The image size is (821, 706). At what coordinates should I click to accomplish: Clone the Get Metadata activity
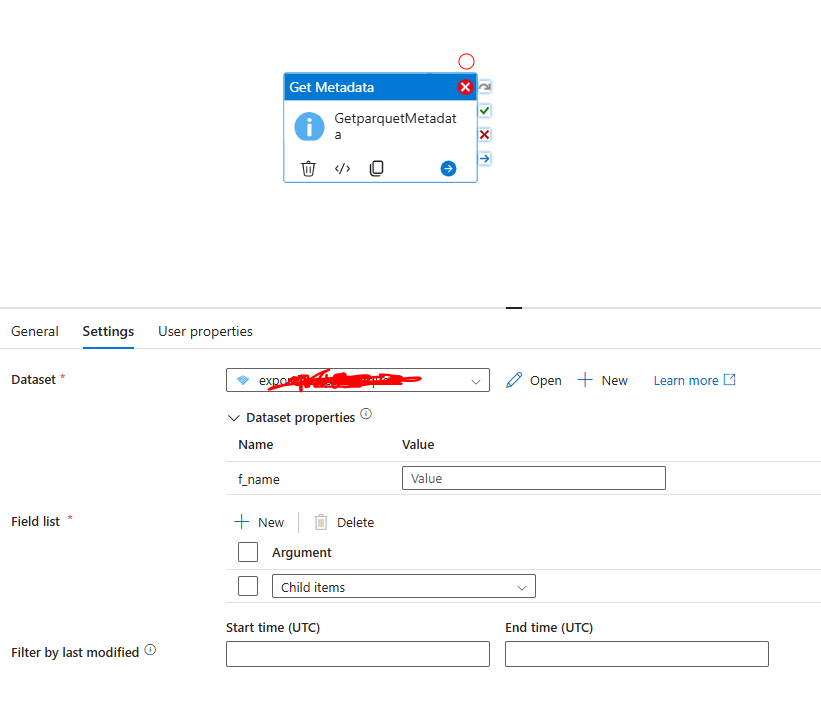376,168
